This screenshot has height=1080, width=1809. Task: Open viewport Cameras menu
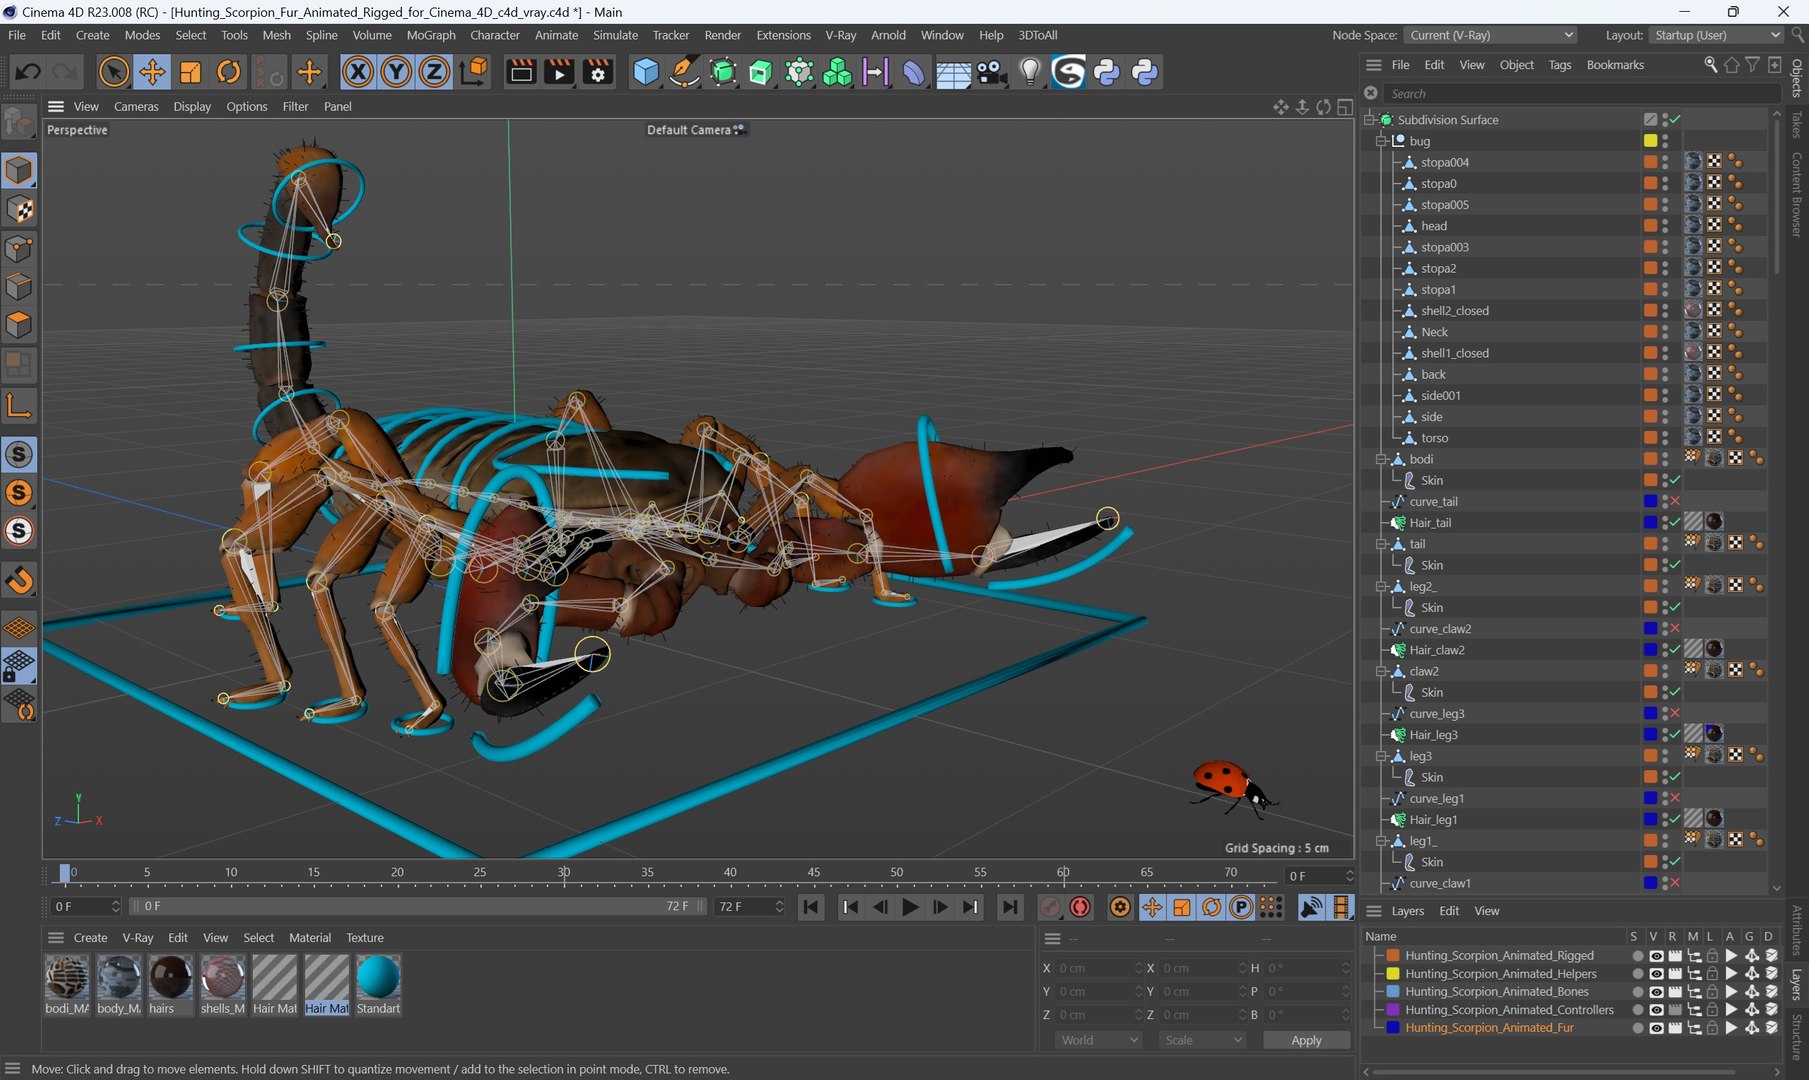136,106
